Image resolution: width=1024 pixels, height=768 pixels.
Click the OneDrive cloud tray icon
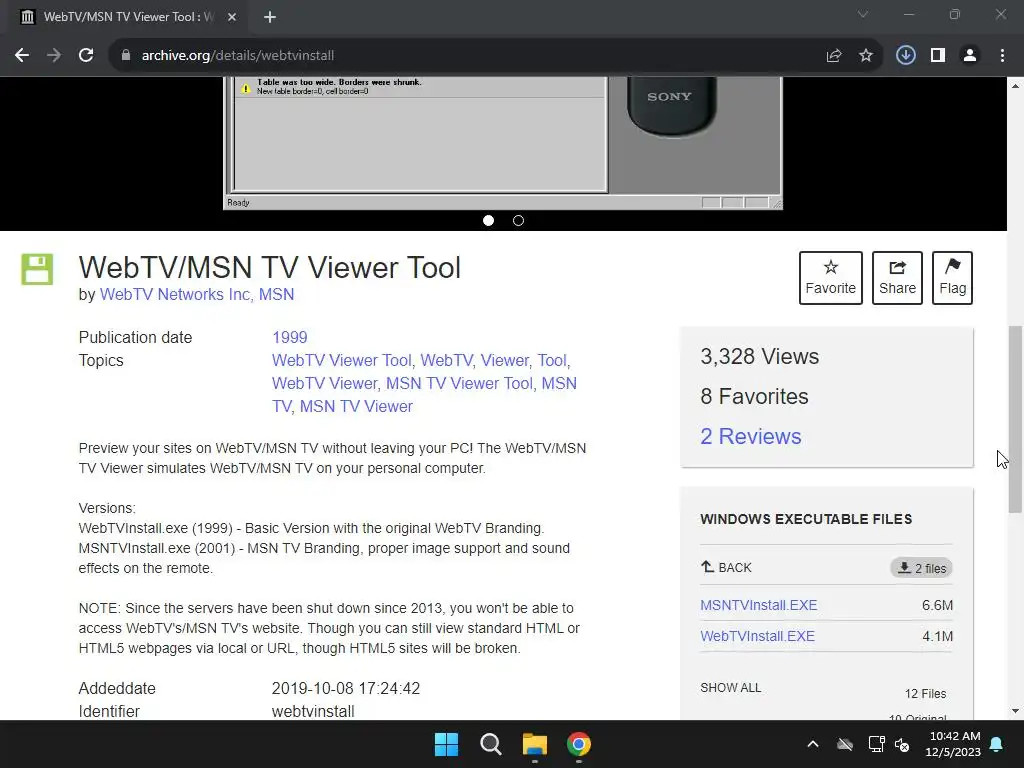(x=845, y=744)
